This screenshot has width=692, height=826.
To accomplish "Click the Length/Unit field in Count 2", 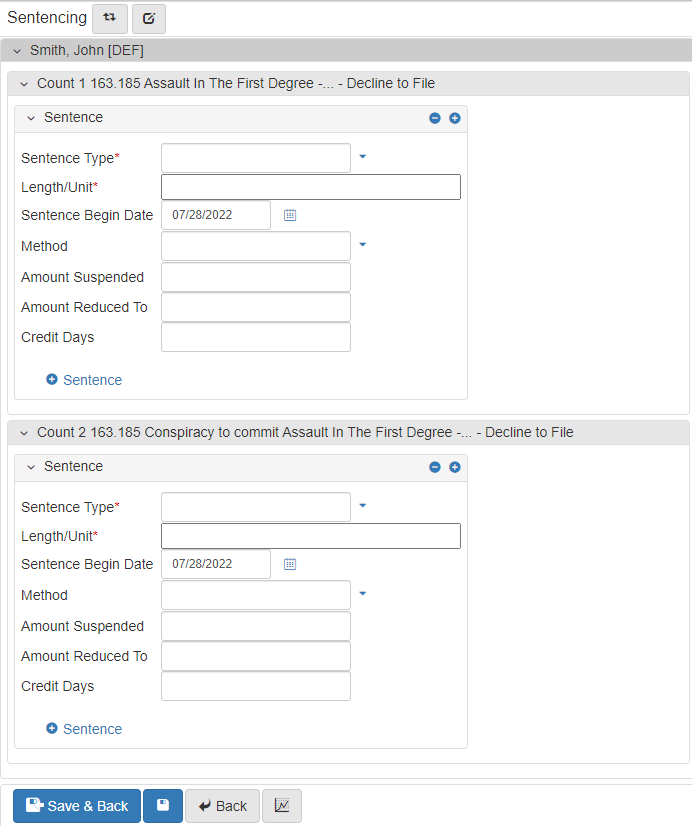I will pos(310,536).
